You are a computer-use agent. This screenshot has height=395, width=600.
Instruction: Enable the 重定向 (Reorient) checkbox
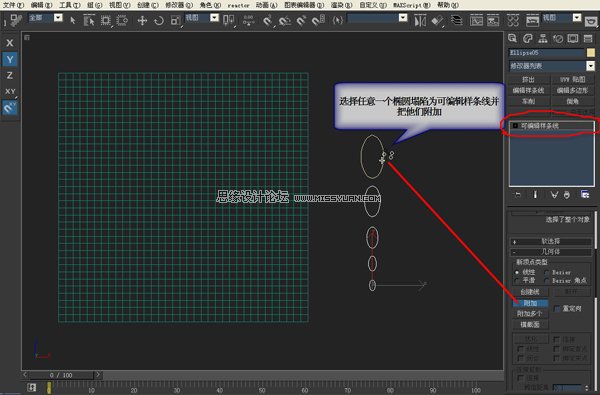coord(557,308)
